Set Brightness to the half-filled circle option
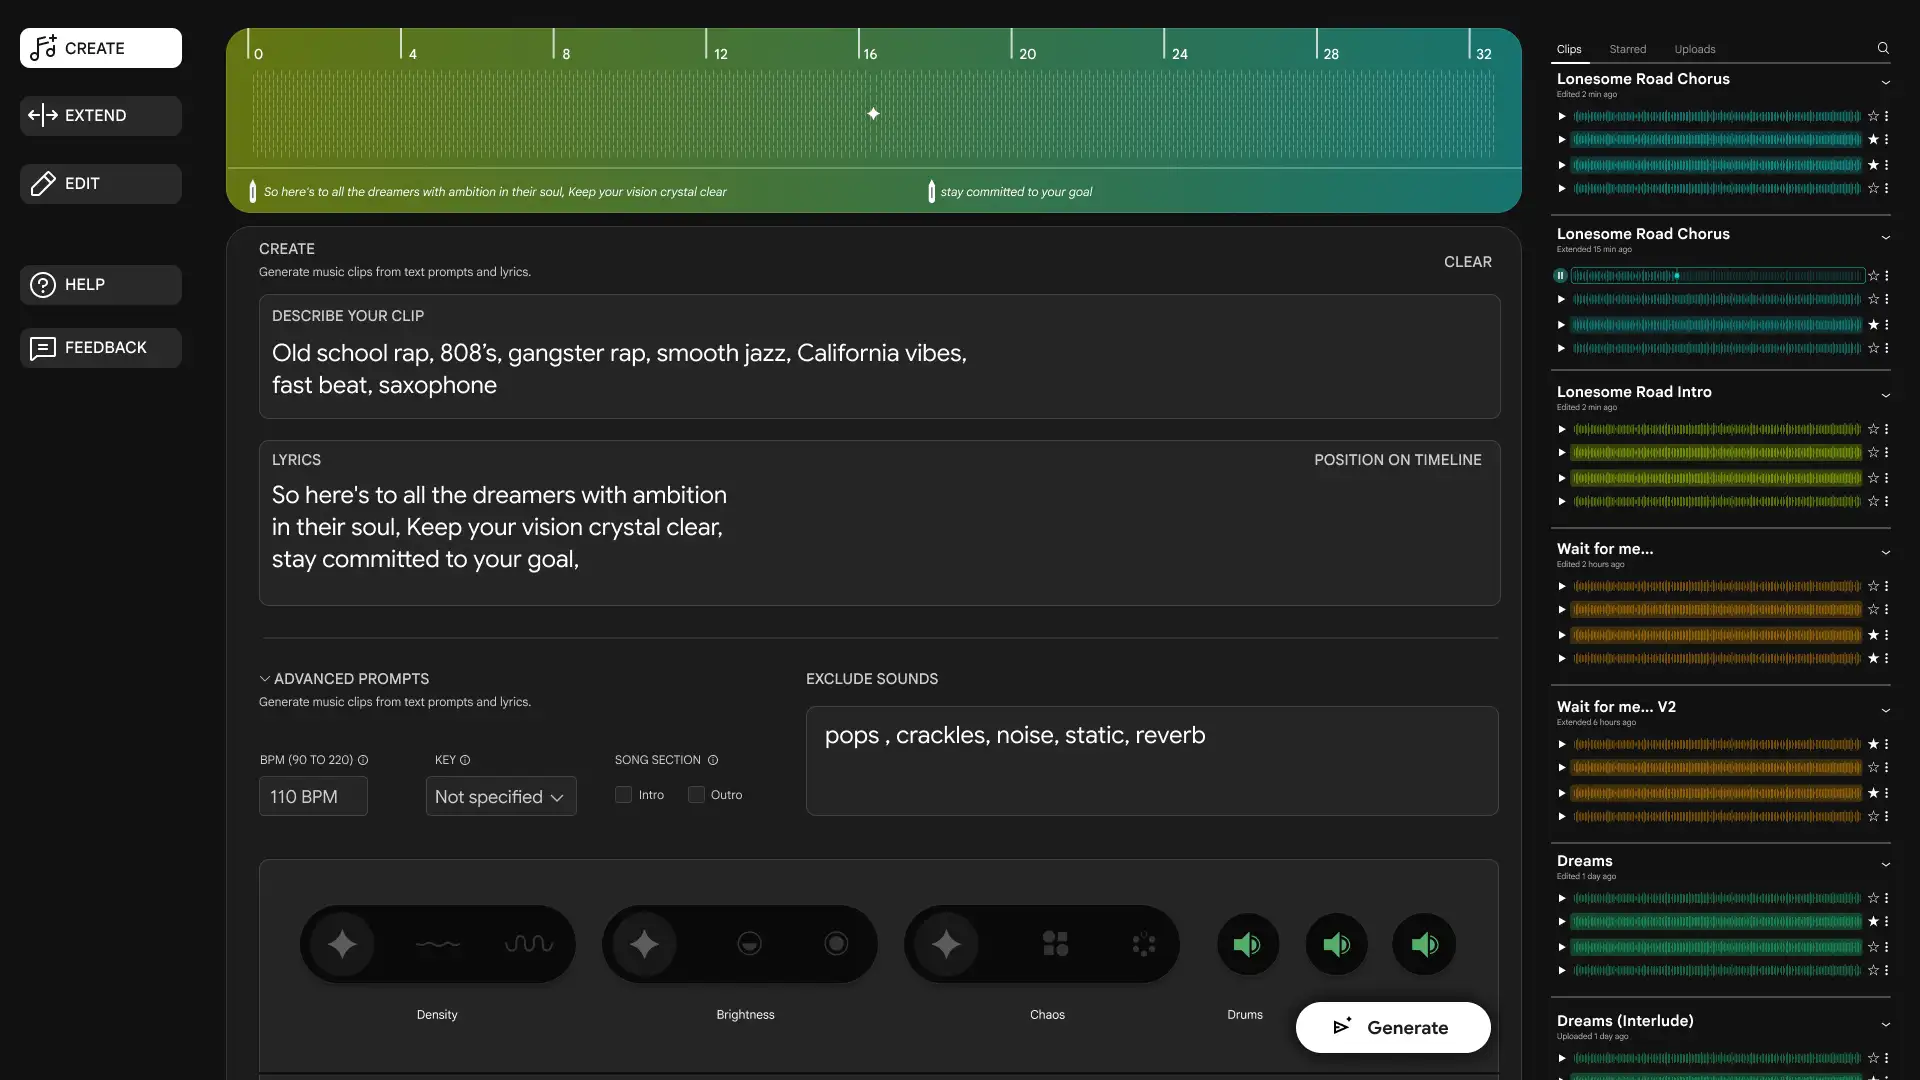Image resolution: width=1920 pixels, height=1080 pixels. point(749,944)
